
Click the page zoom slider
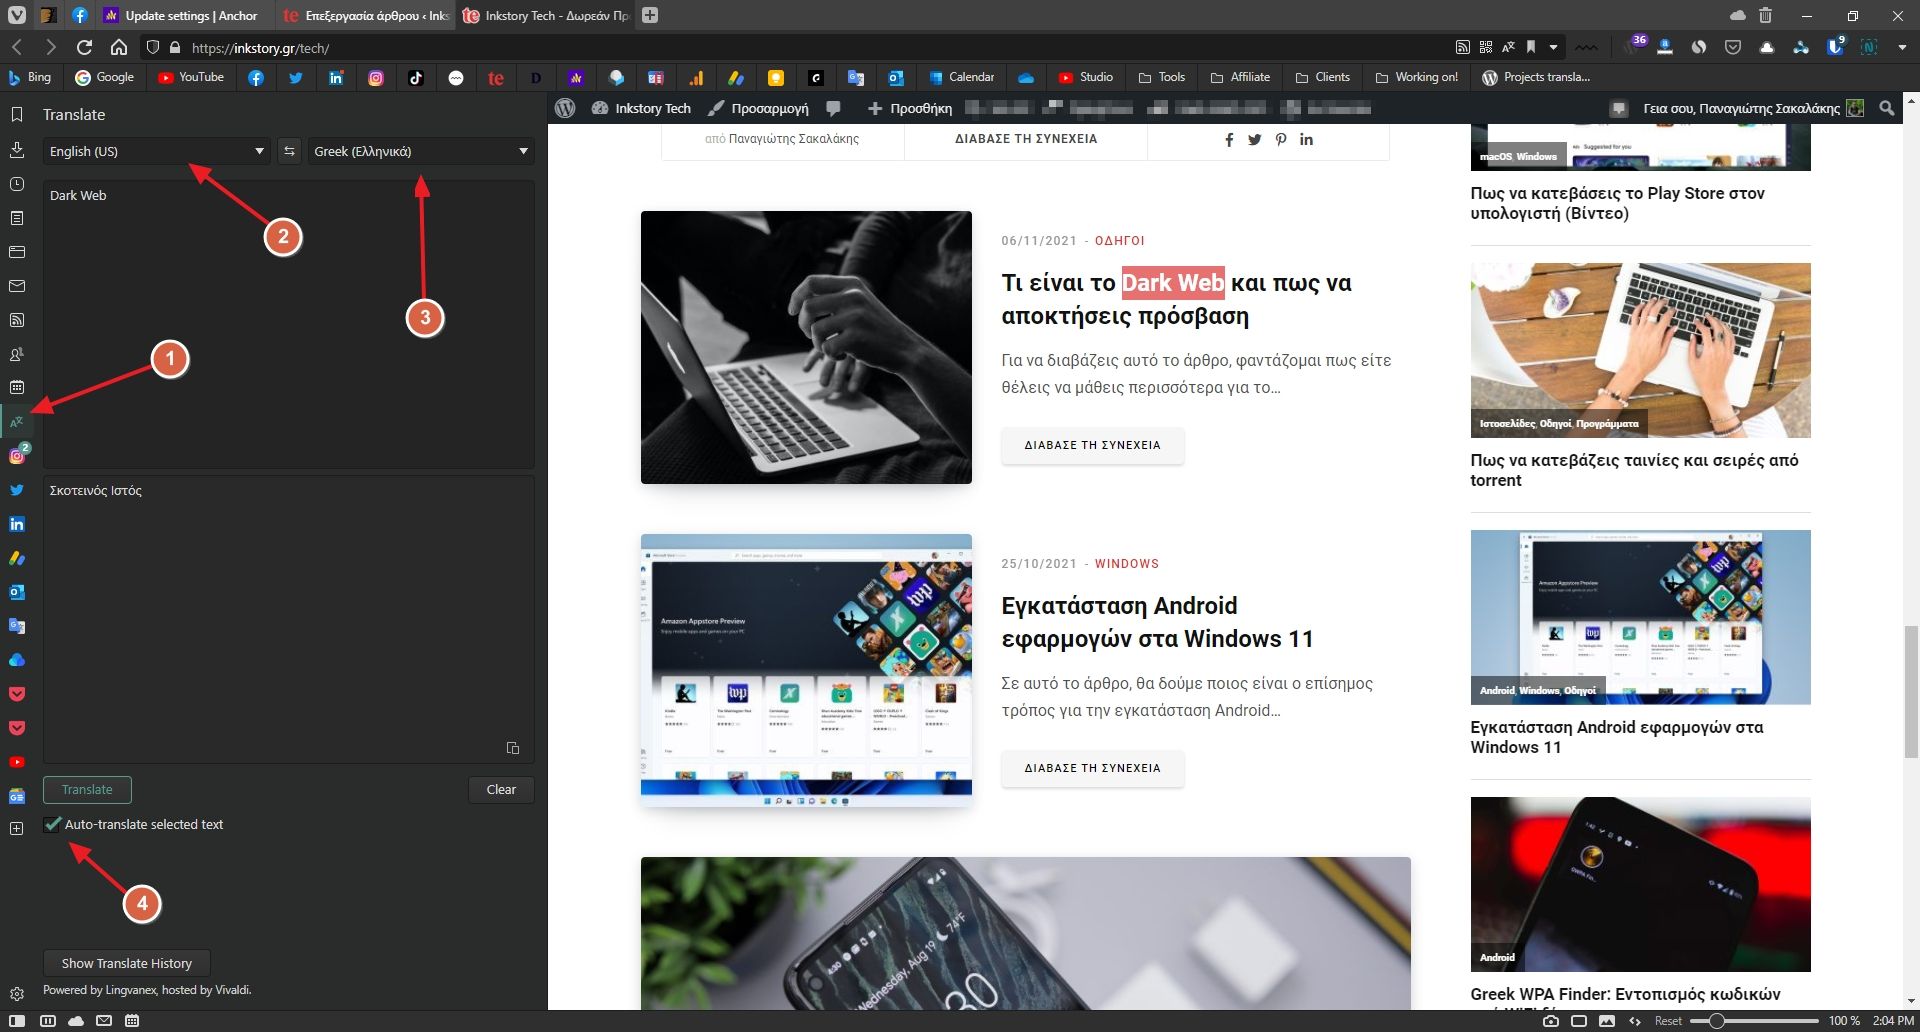(x=1753, y=1021)
